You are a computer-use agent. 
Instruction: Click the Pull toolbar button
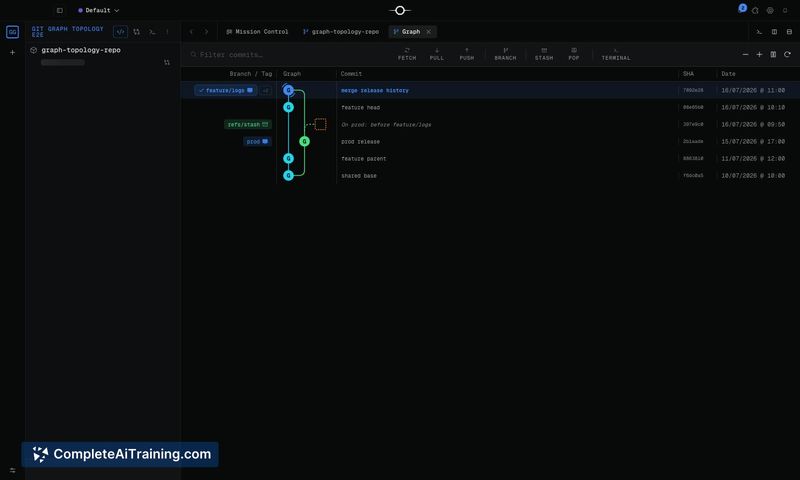[x=437, y=54]
